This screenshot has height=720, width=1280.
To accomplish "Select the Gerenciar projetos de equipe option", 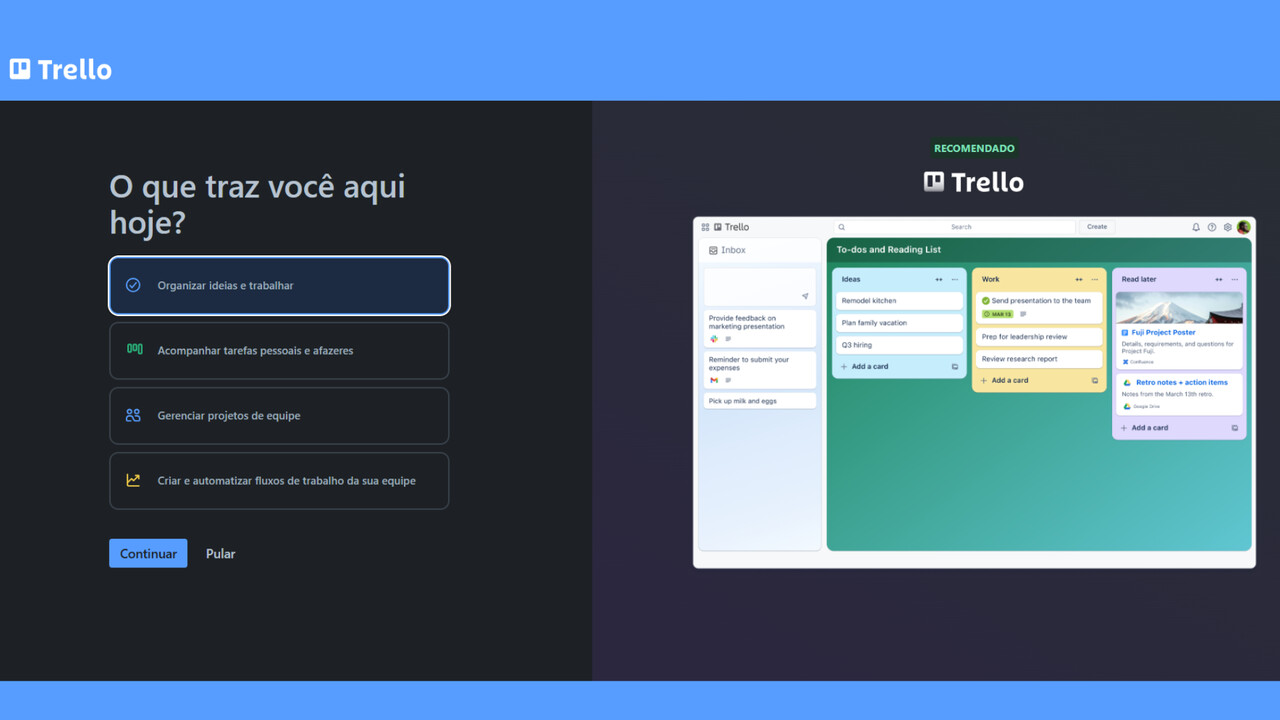I will coord(279,416).
